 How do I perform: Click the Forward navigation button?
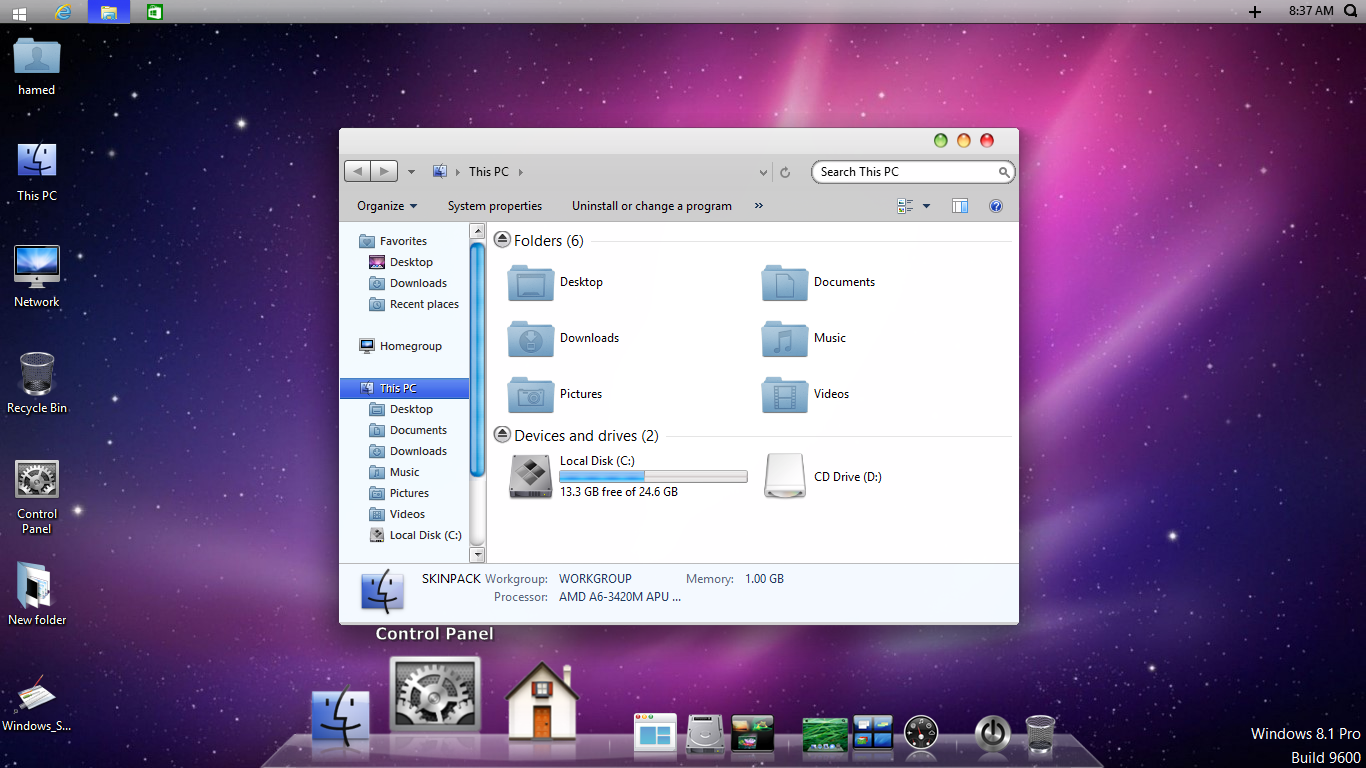tap(384, 172)
